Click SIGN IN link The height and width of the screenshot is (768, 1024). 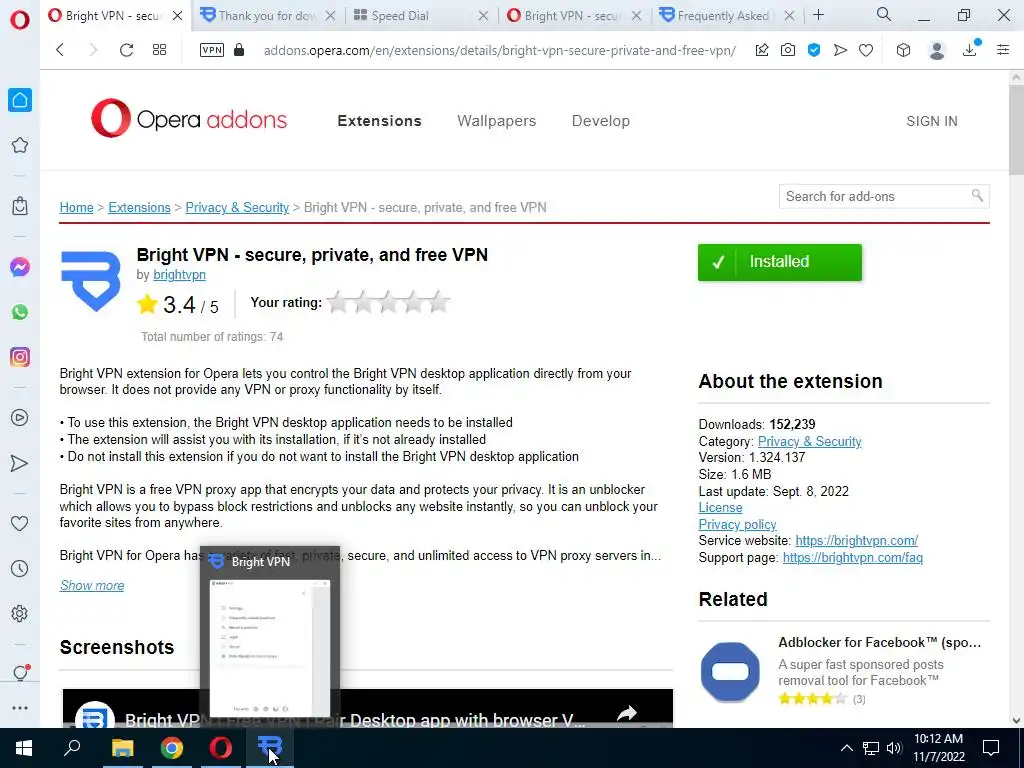[x=932, y=121]
